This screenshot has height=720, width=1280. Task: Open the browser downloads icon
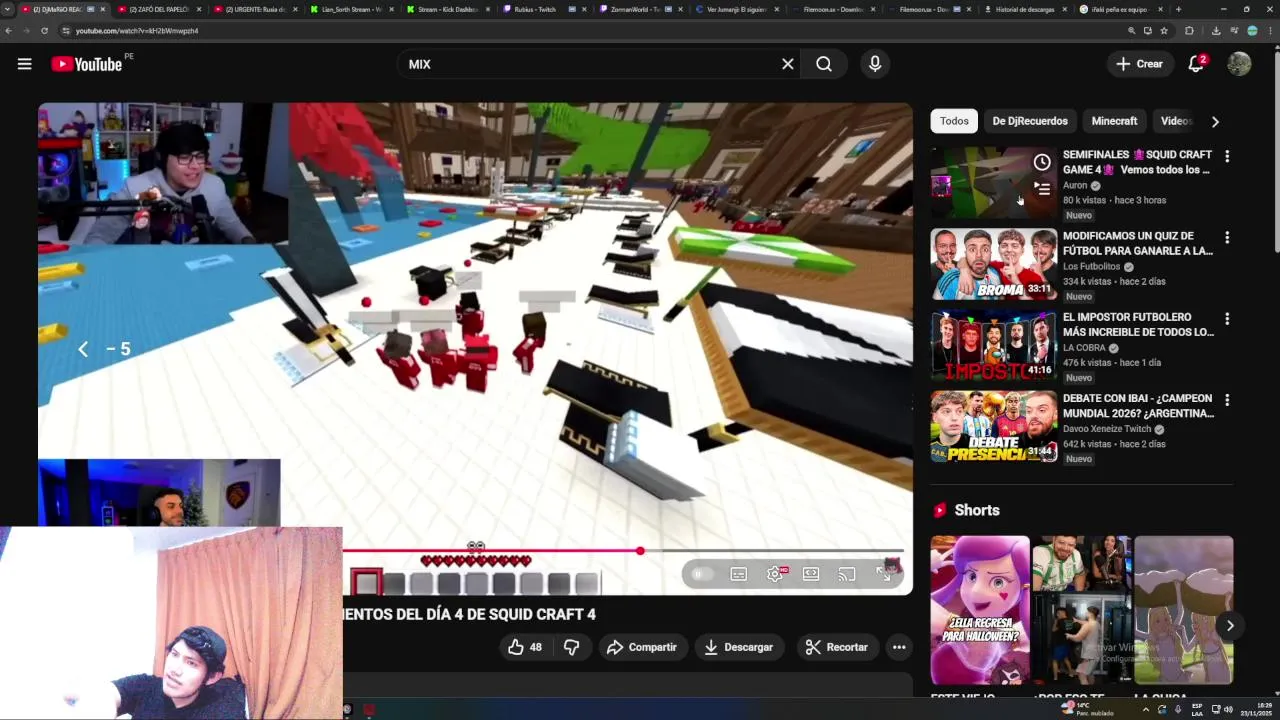pos(1216,31)
